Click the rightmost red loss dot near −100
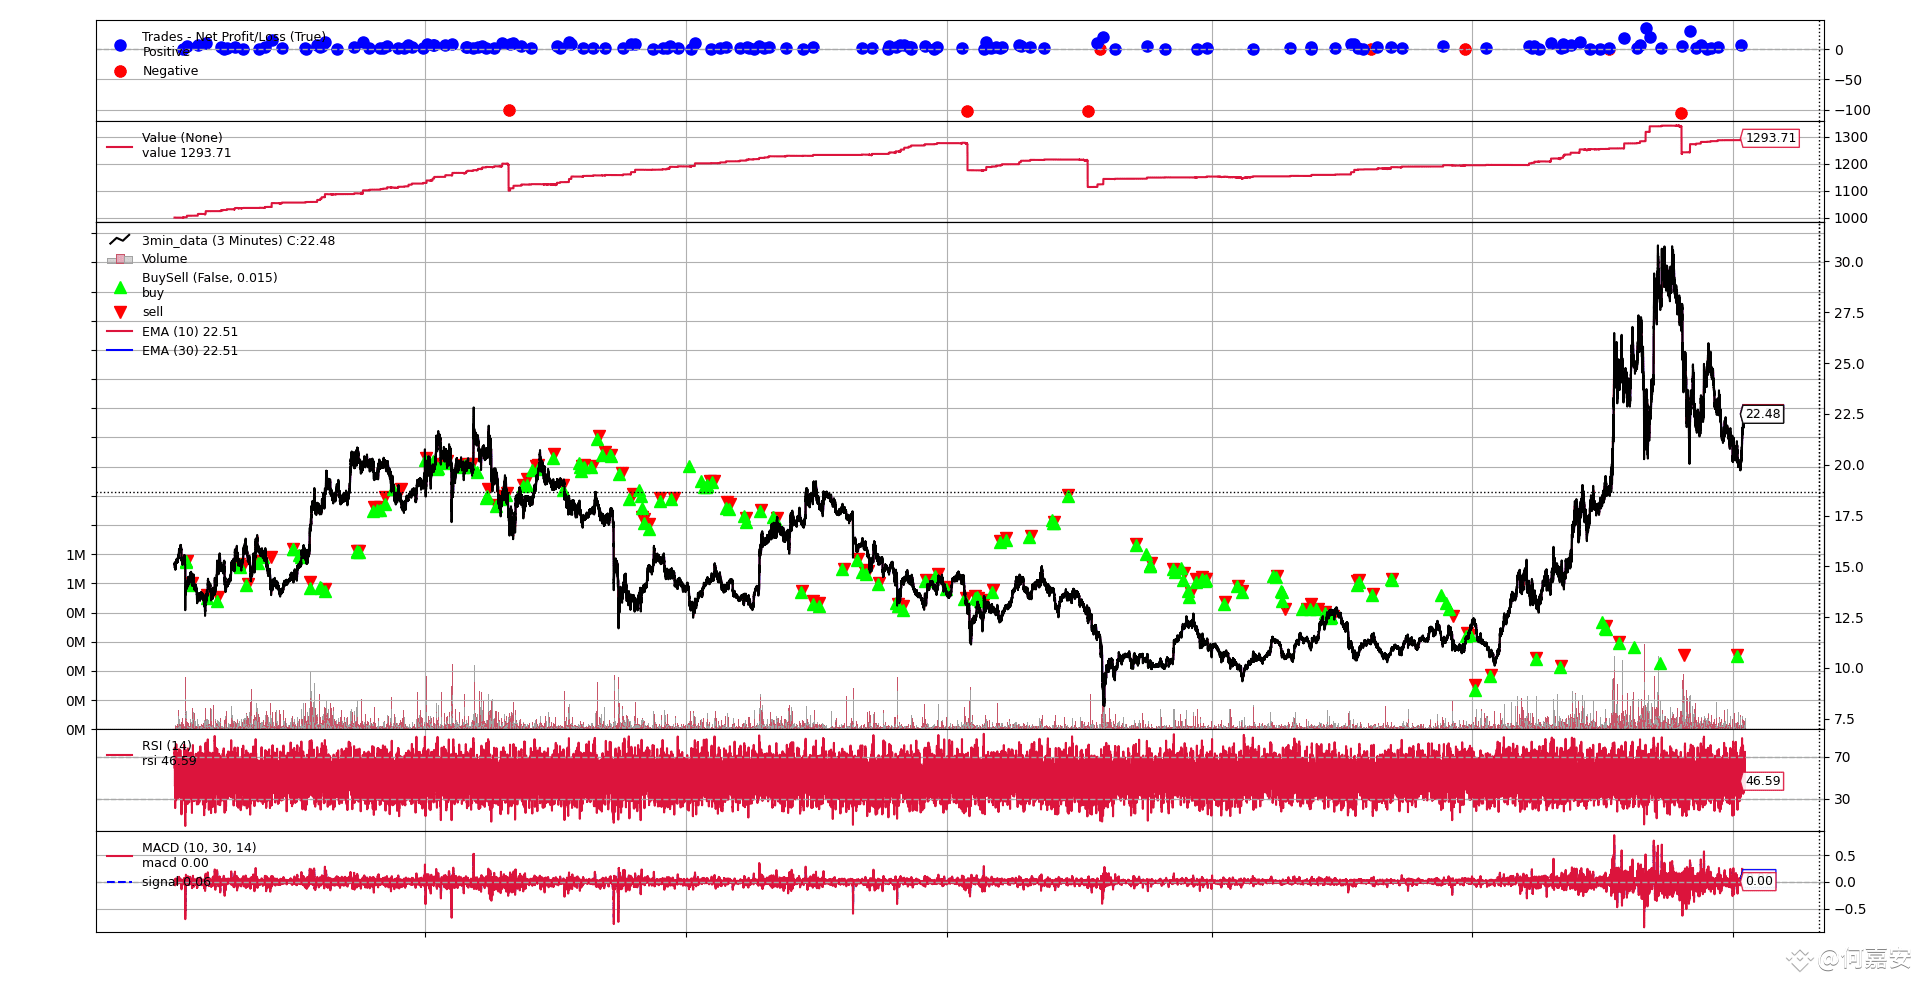 click(x=1681, y=113)
